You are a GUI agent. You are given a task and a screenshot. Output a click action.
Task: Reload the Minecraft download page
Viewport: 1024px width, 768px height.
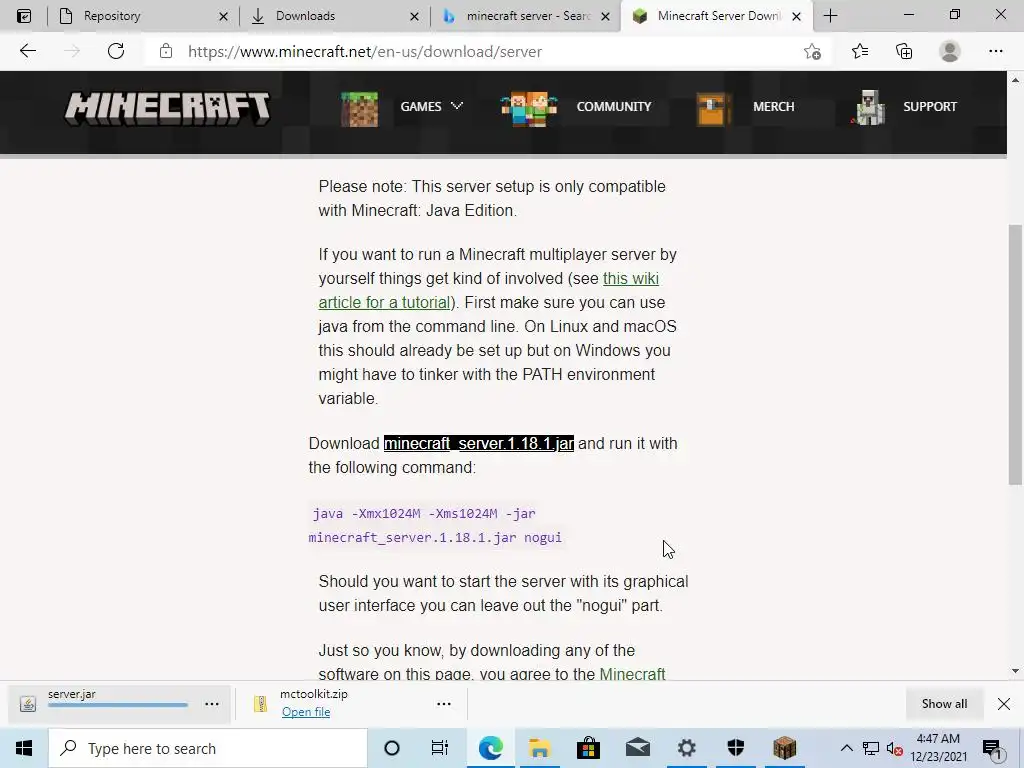click(116, 51)
